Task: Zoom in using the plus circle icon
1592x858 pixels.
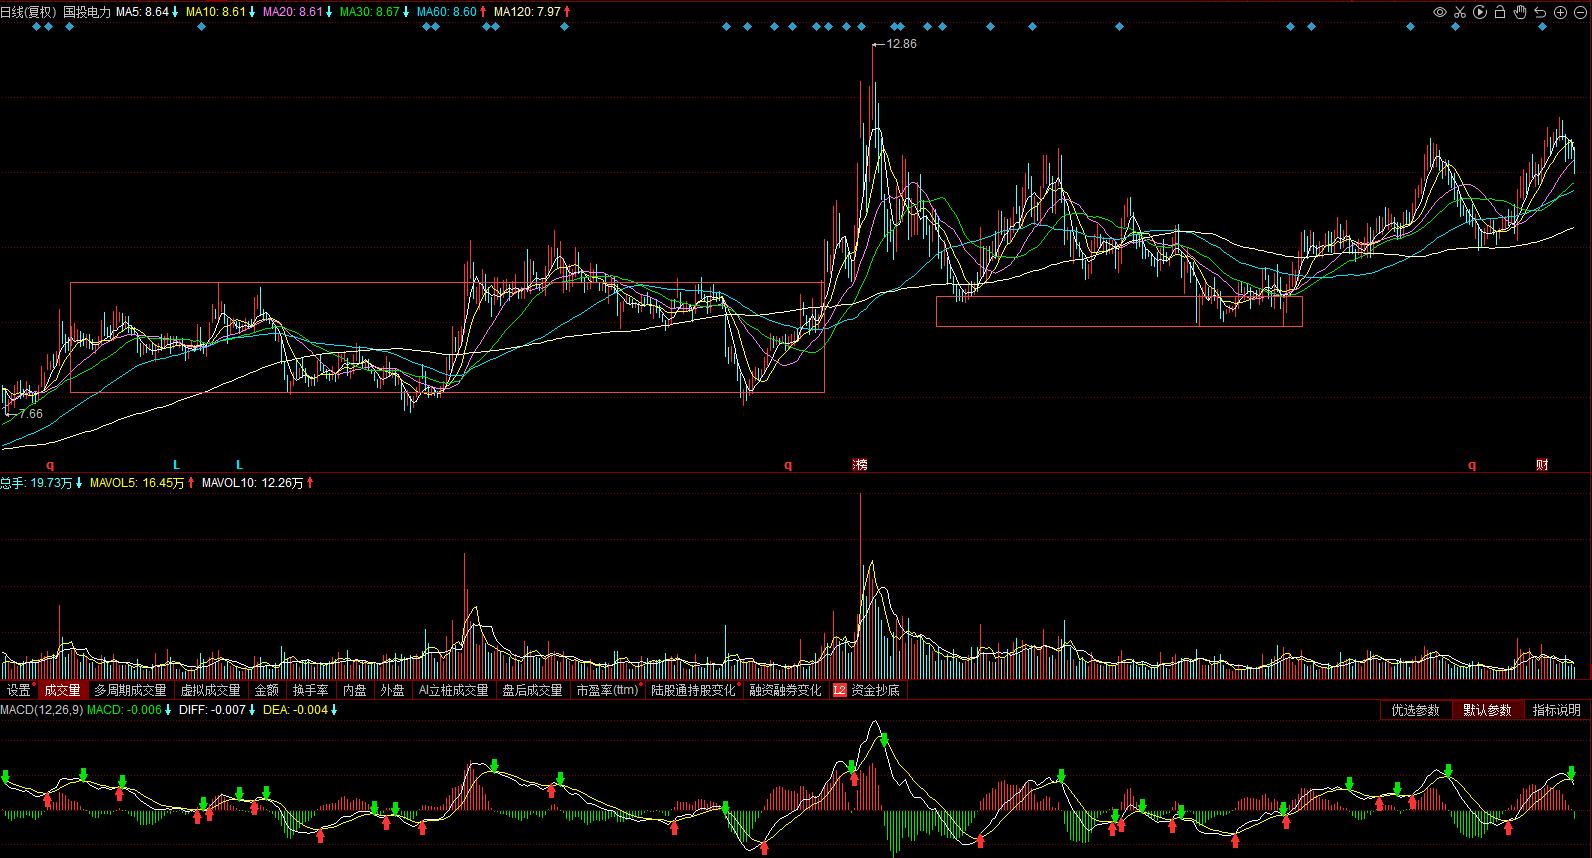Action: click(x=1560, y=12)
